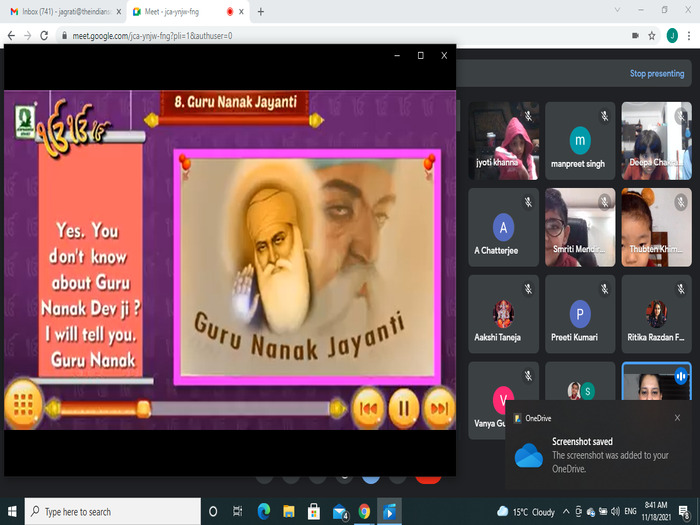Open File Explorer from taskbar

pos(288,512)
